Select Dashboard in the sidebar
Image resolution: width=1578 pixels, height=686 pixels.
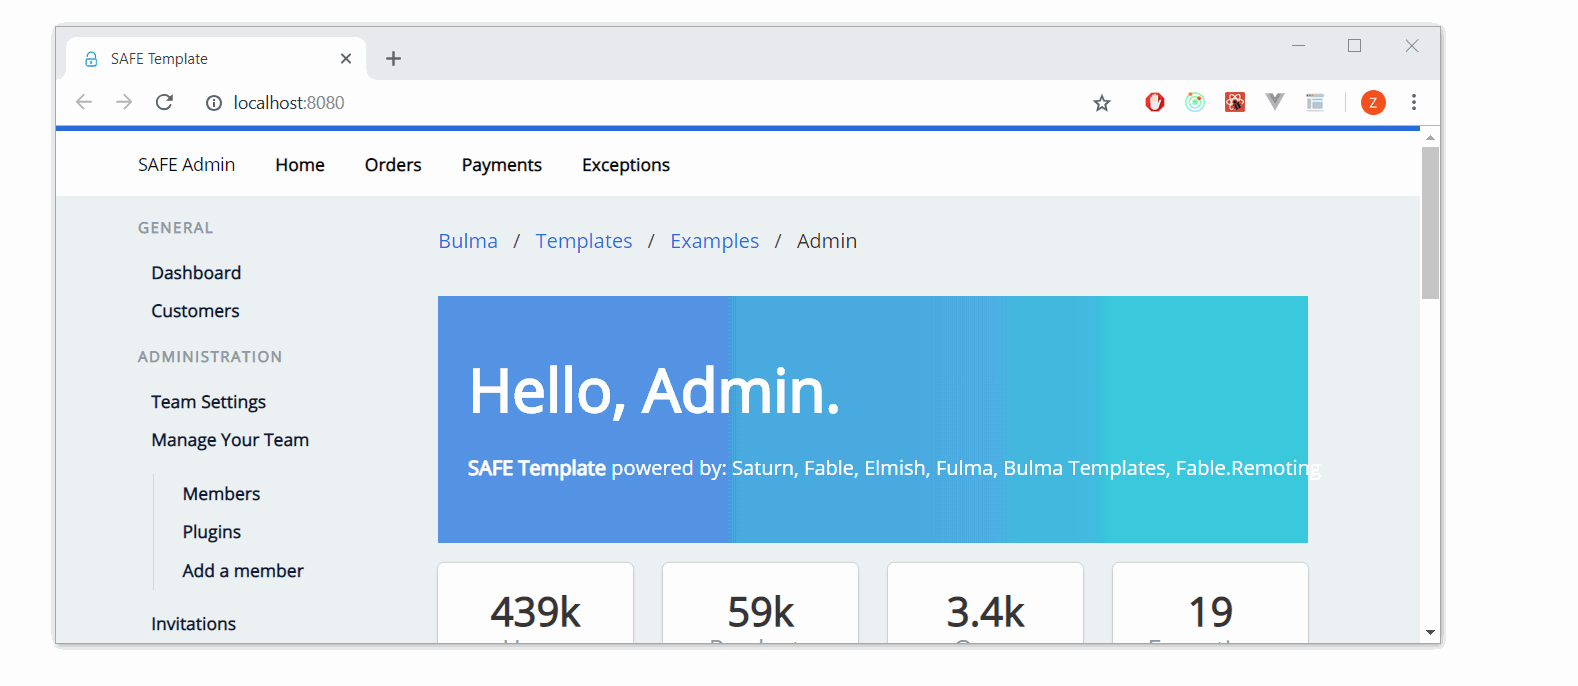[x=196, y=273]
